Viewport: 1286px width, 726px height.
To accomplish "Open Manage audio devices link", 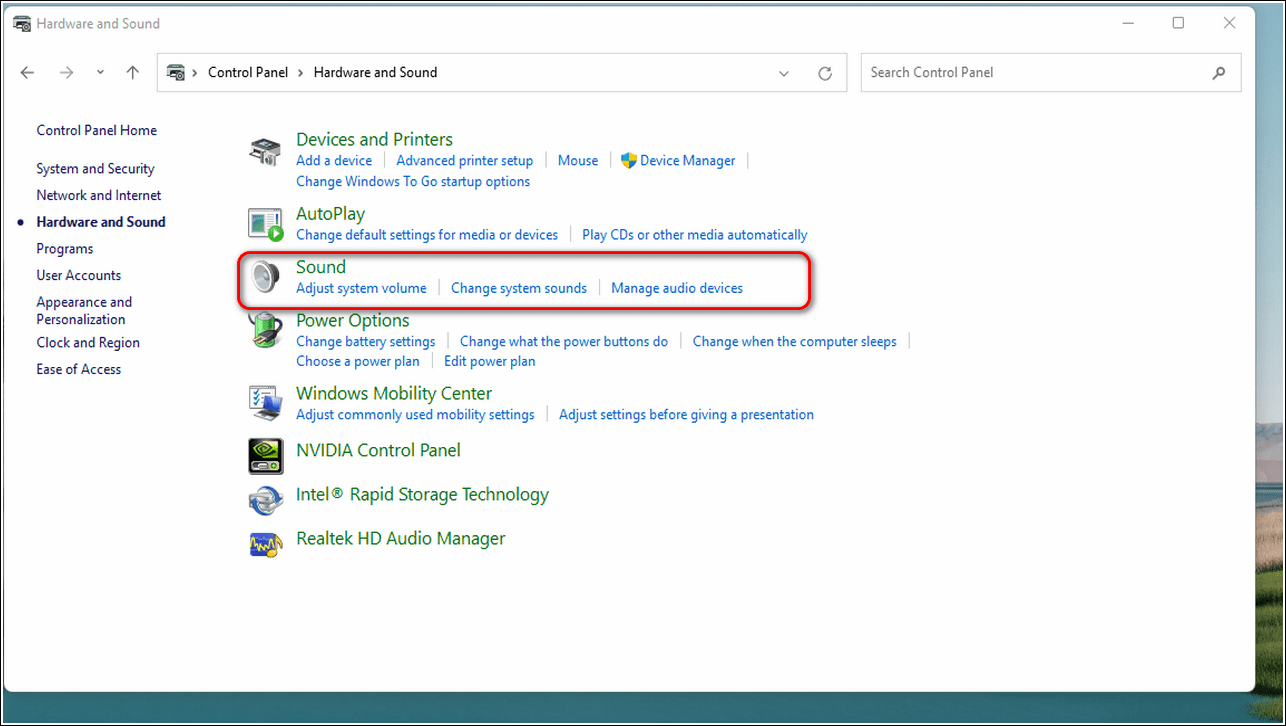I will (x=676, y=288).
